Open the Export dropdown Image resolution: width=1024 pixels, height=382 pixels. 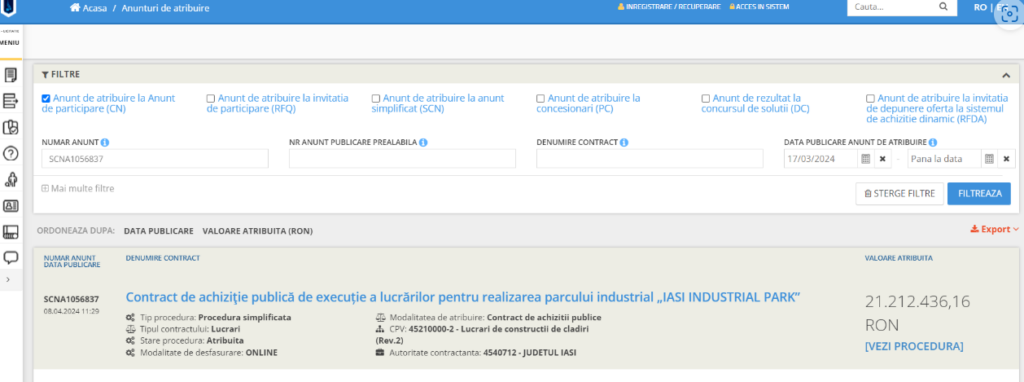(994, 229)
